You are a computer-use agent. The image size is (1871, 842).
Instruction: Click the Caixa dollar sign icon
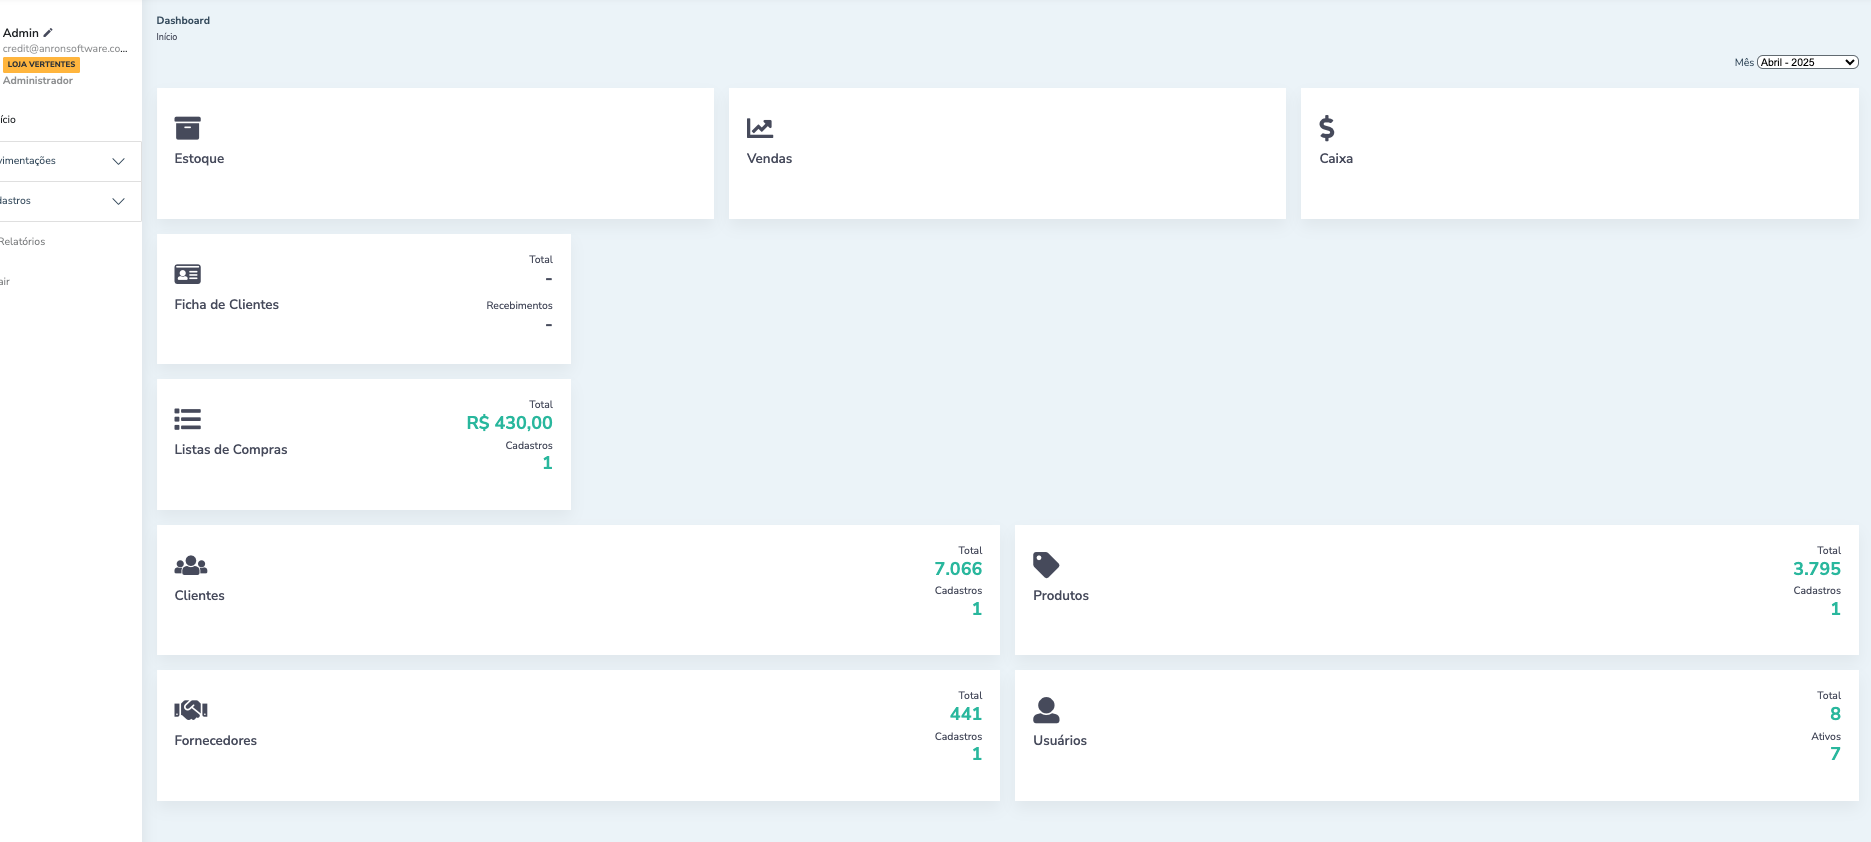pos(1327,128)
